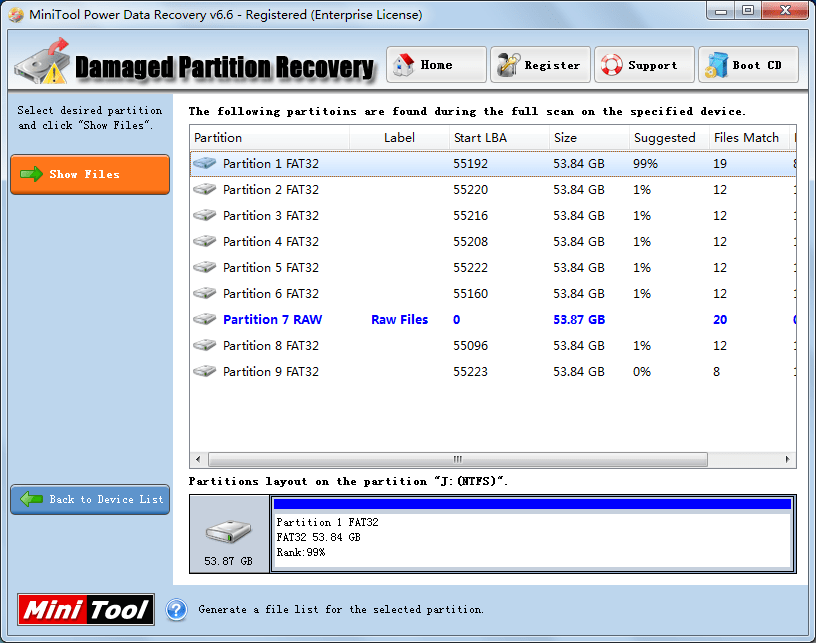The height and width of the screenshot is (643, 816).
Task: Click the scroll right arrow of partition list
Action: coord(787,459)
